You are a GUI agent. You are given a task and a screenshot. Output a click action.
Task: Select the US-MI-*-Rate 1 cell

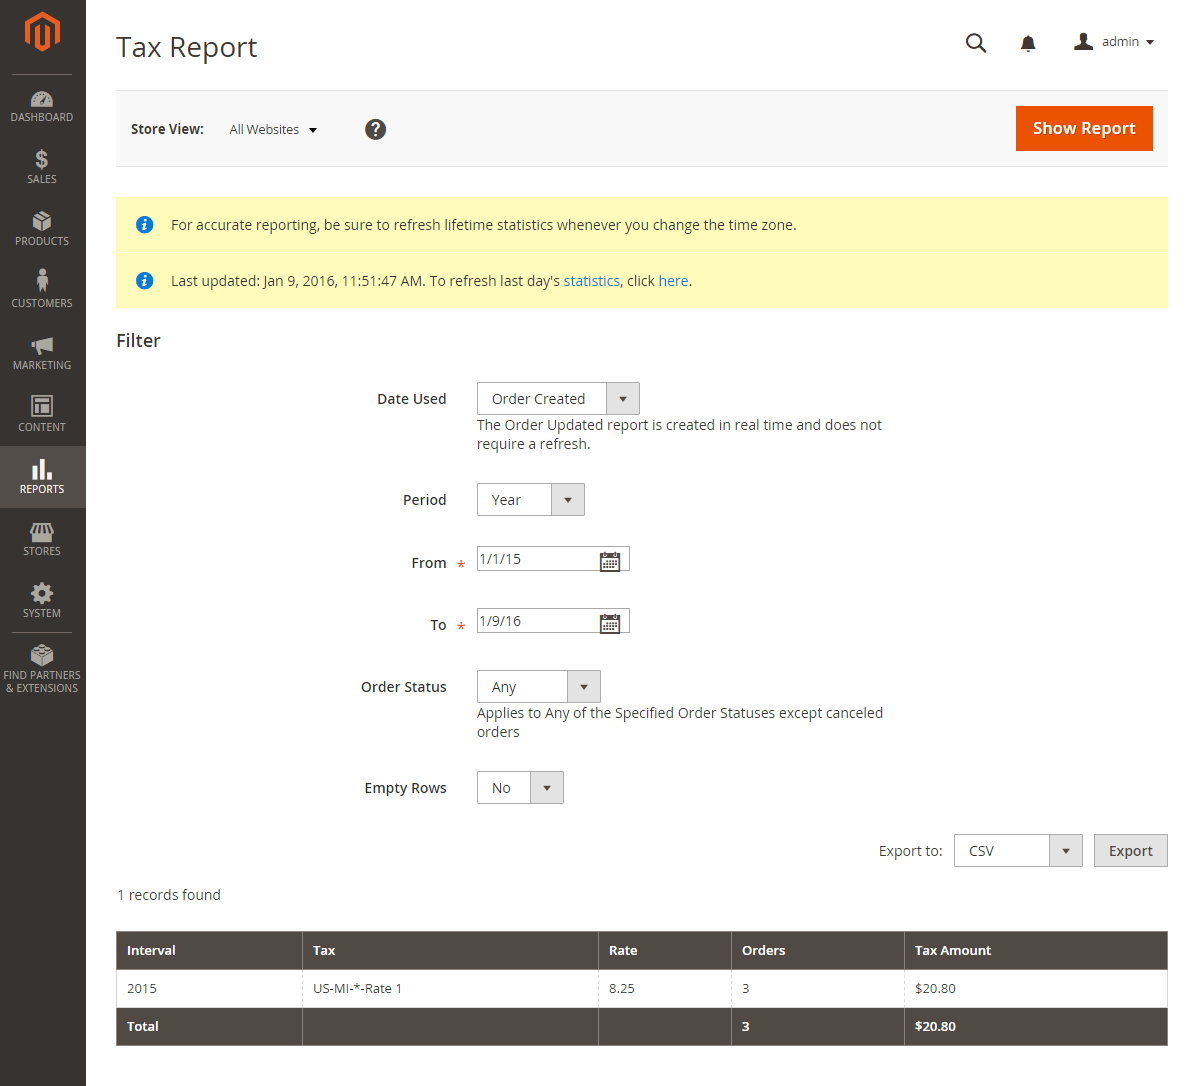point(450,988)
